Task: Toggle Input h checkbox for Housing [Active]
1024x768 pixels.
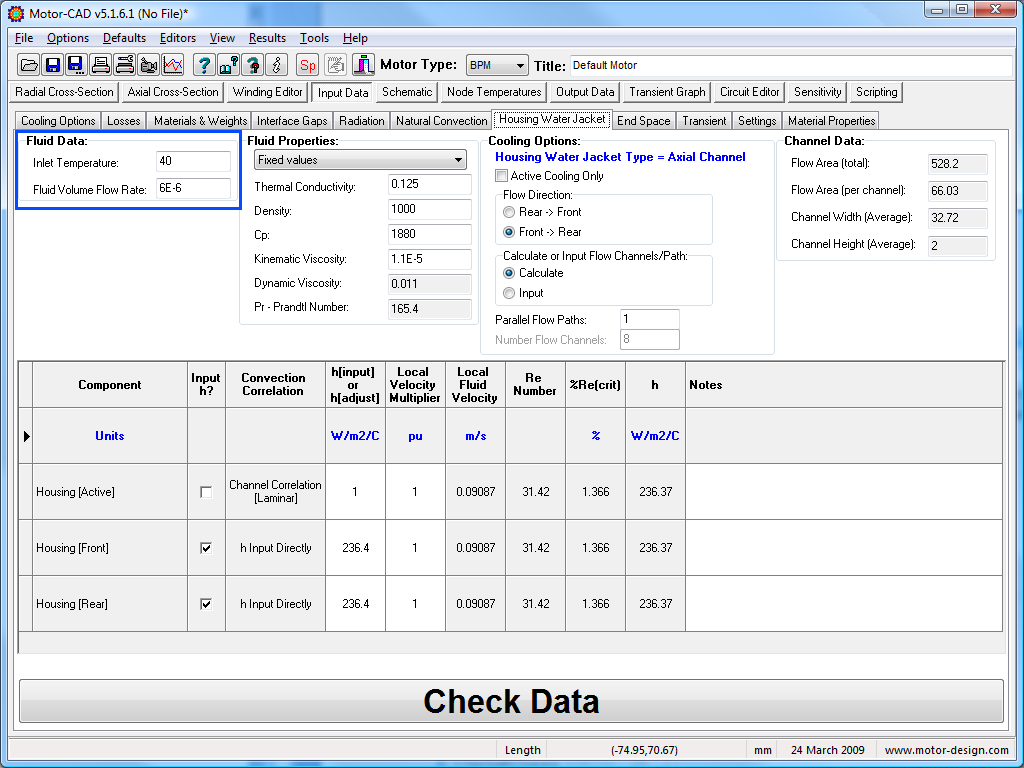Action: tap(206, 492)
